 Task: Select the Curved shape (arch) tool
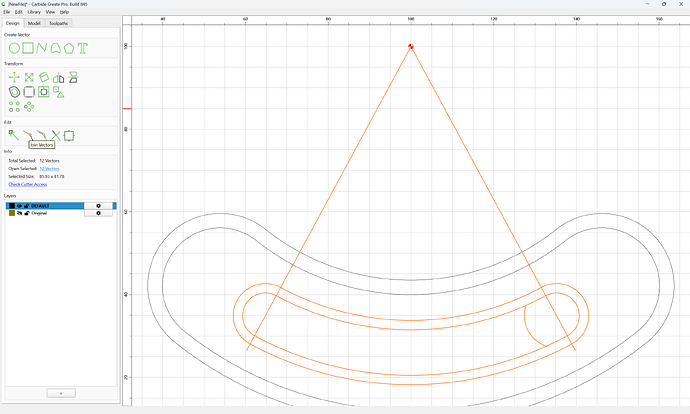55,48
